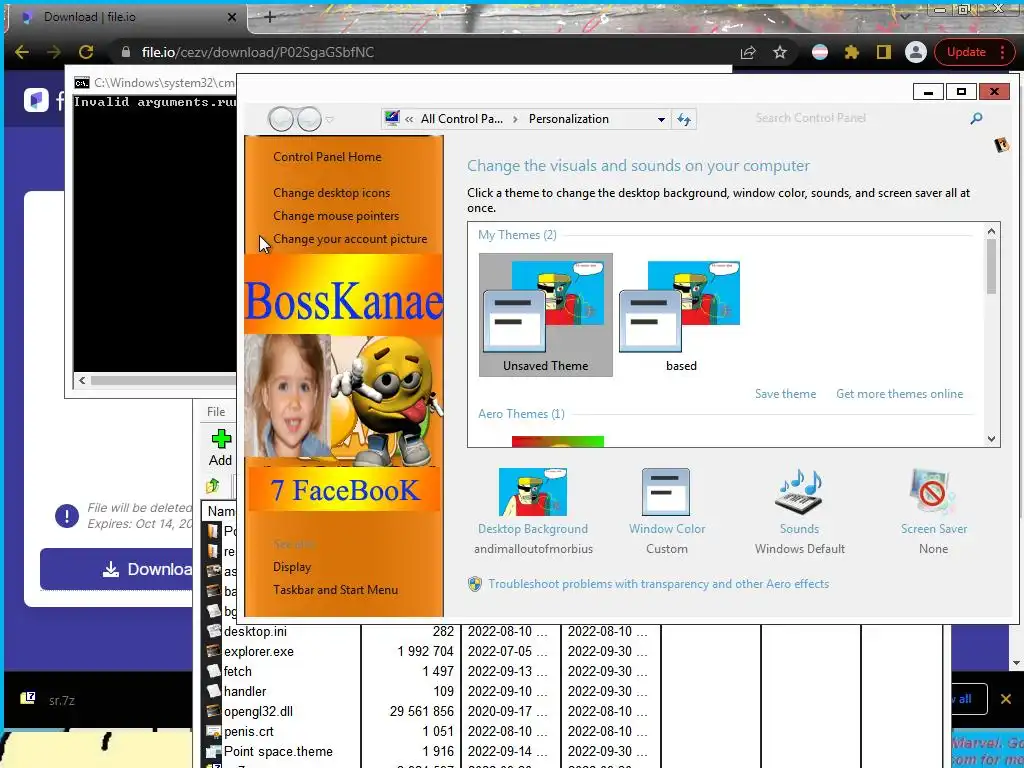
Task: Bookmark this page with star icon
Action: [x=780, y=52]
